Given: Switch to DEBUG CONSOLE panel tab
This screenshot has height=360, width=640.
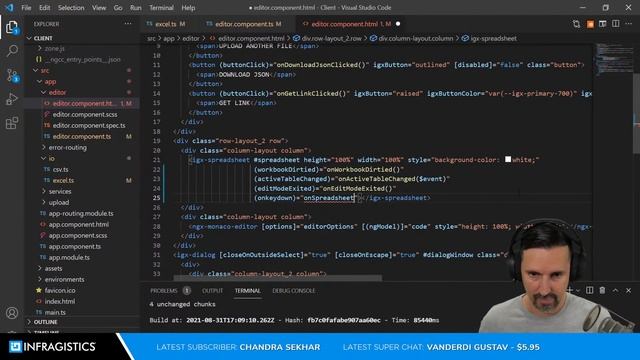Looking at the screenshot, I should (293, 291).
